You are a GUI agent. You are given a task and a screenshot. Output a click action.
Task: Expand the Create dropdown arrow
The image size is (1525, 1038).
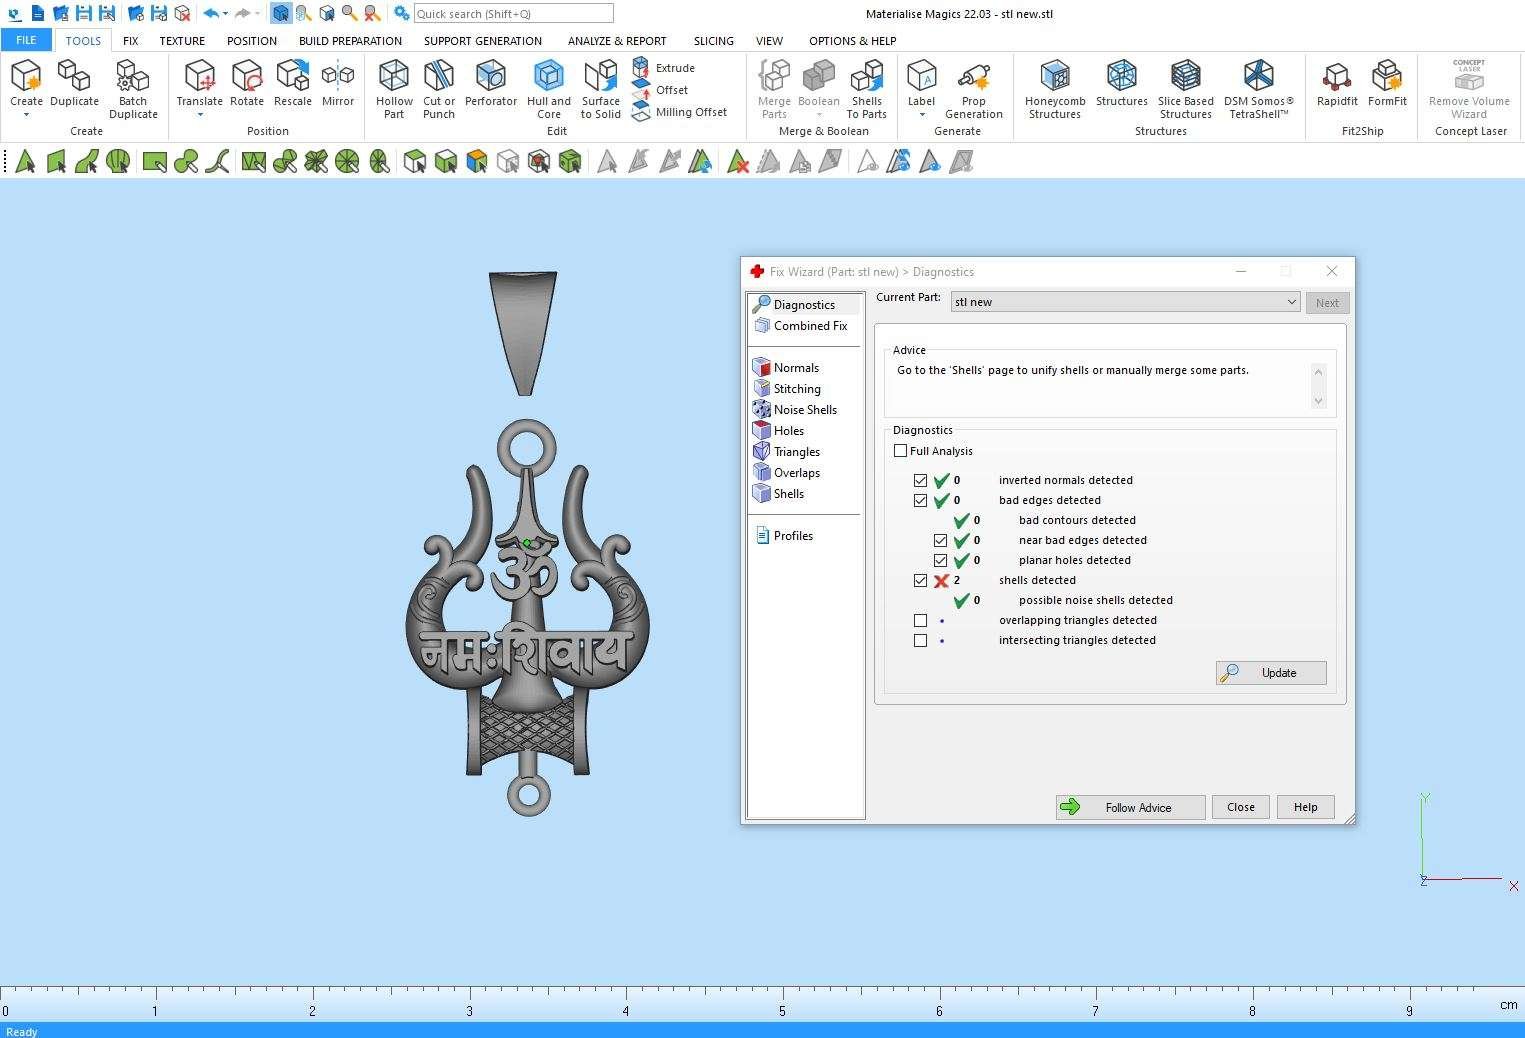click(x=26, y=115)
